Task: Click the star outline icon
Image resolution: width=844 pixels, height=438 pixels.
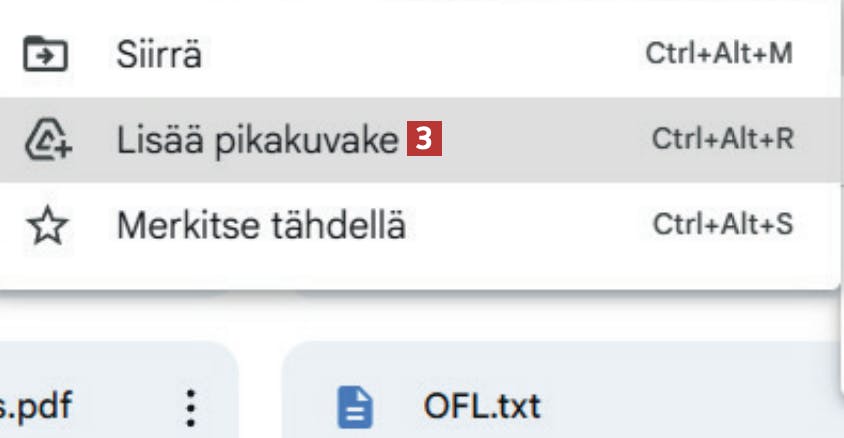Action: [45, 226]
